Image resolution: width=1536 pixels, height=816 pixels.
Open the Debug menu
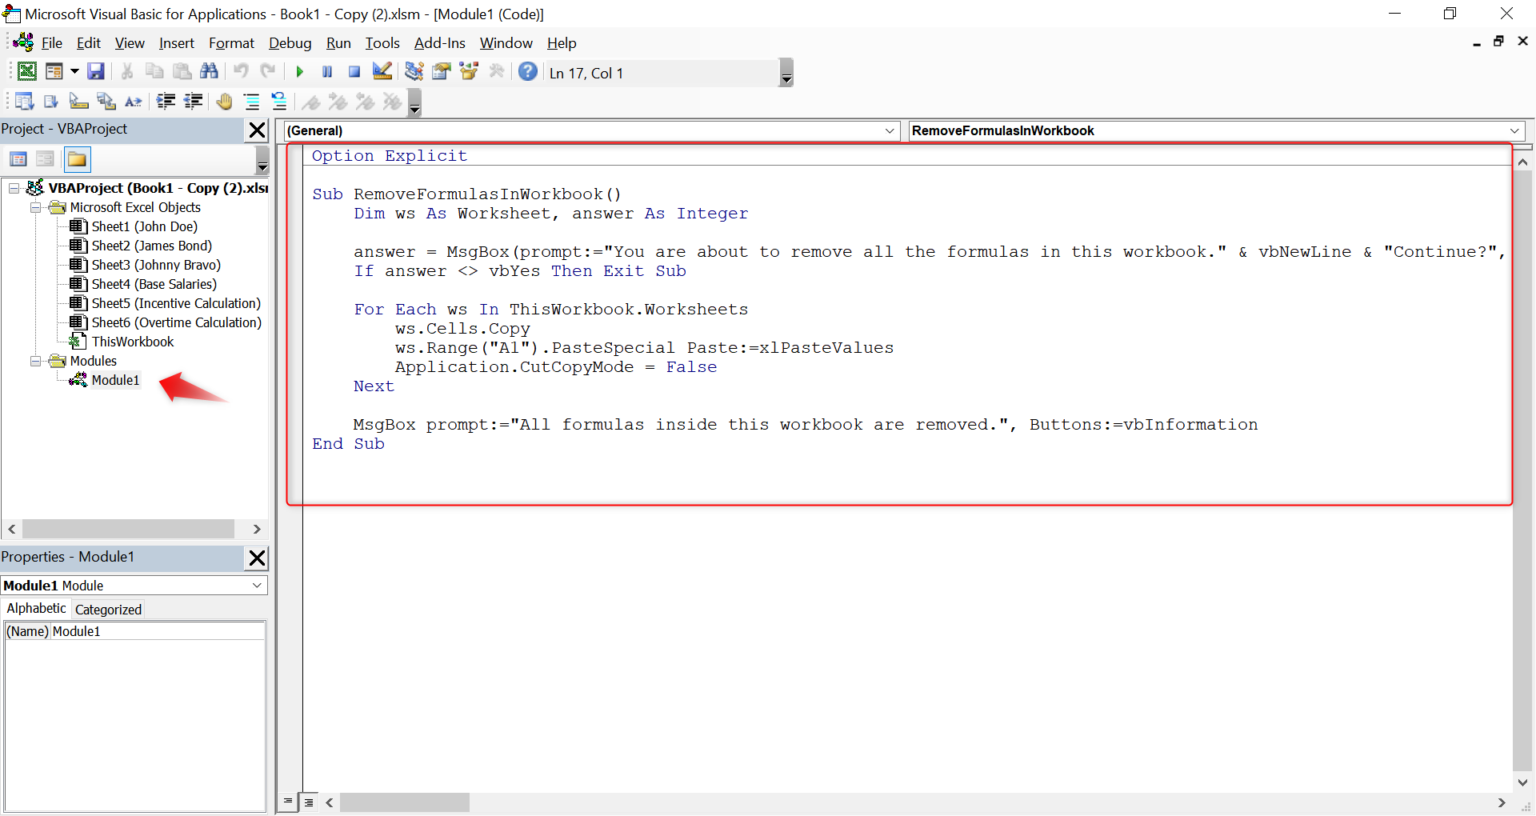pyautogui.click(x=290, y=43)
